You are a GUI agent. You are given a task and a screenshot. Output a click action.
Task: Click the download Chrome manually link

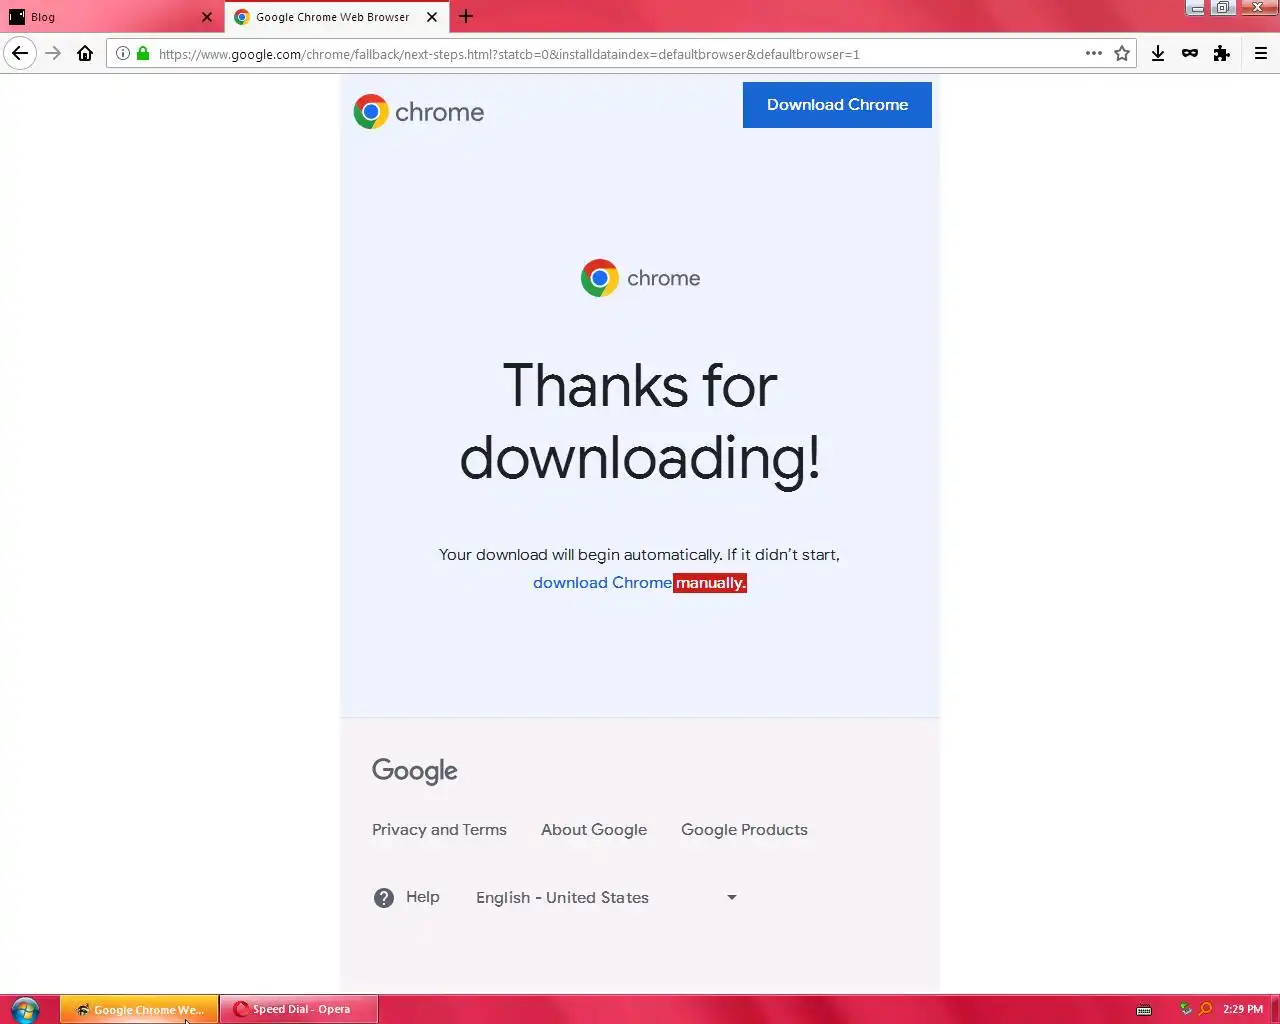click(x=640, y=583)
